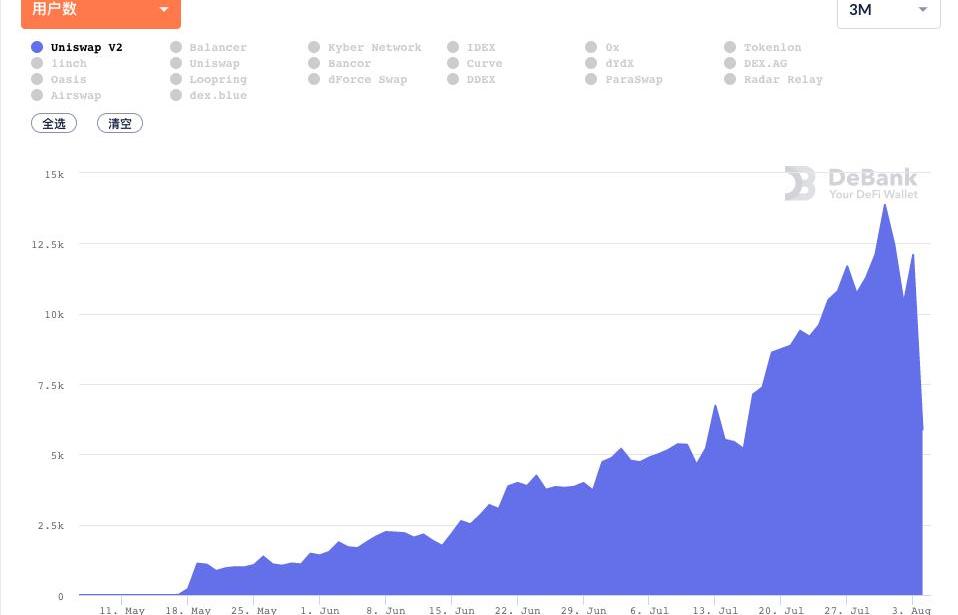The width and height of the screenshot is (958, 615).
Task: Click the arrow on the 3M dropdown
Action: coord(922,10)
